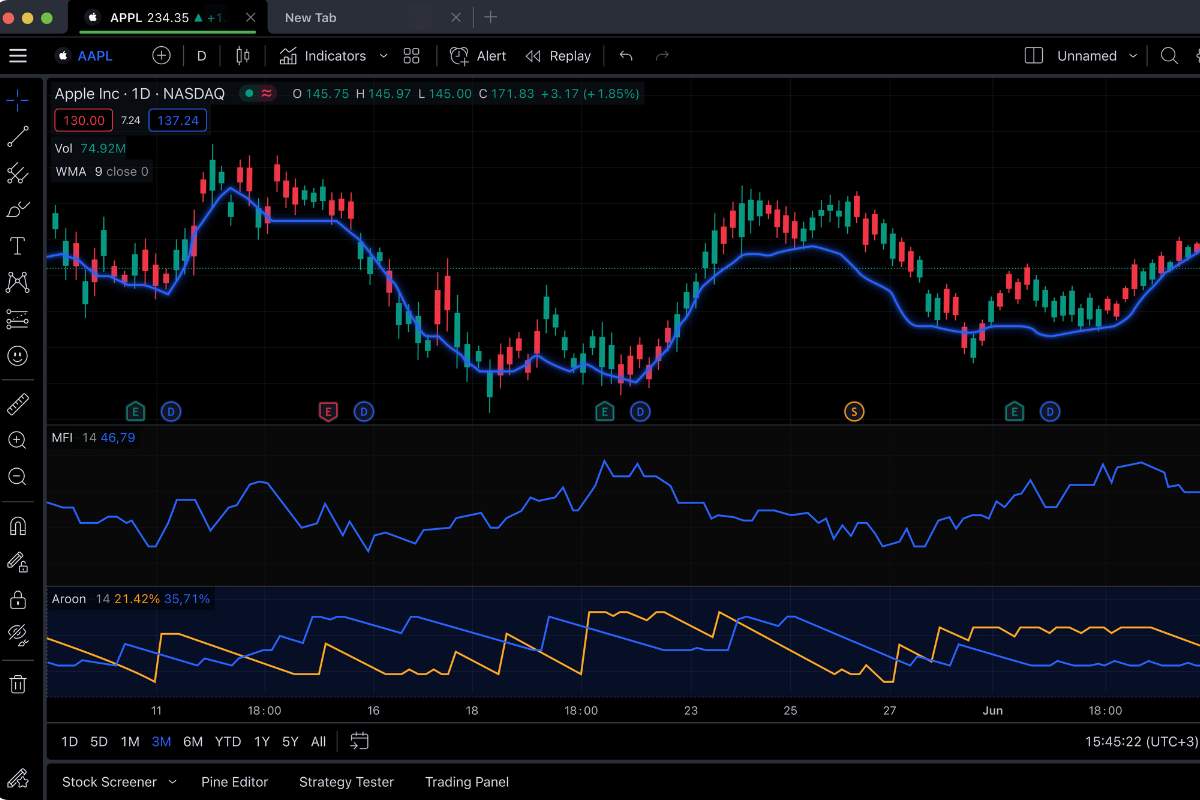
Task: Hide all drawings eye toggle
Action: click(x=17, y=635)
